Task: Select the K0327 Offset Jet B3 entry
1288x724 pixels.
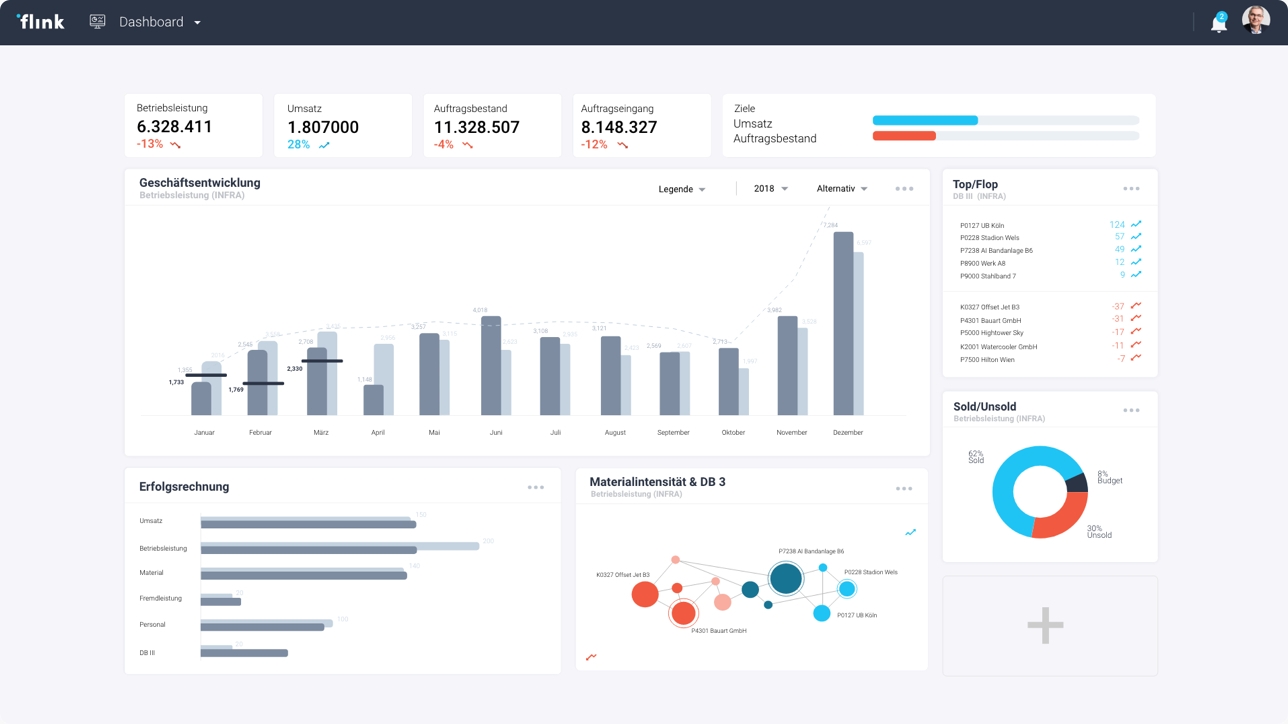Action: 1049,307
